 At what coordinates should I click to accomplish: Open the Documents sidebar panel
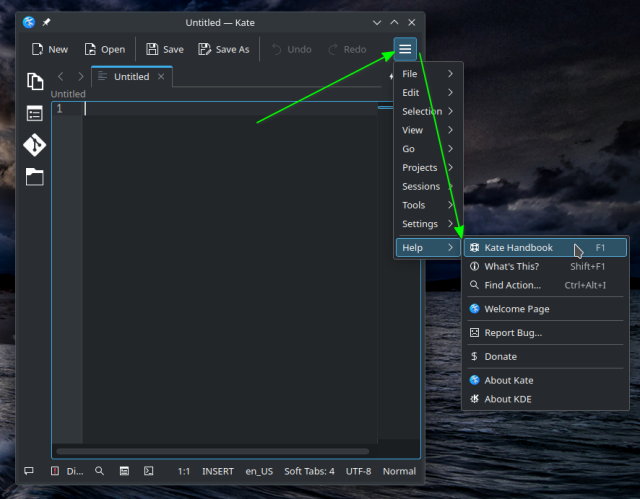(x=35, y=82)
